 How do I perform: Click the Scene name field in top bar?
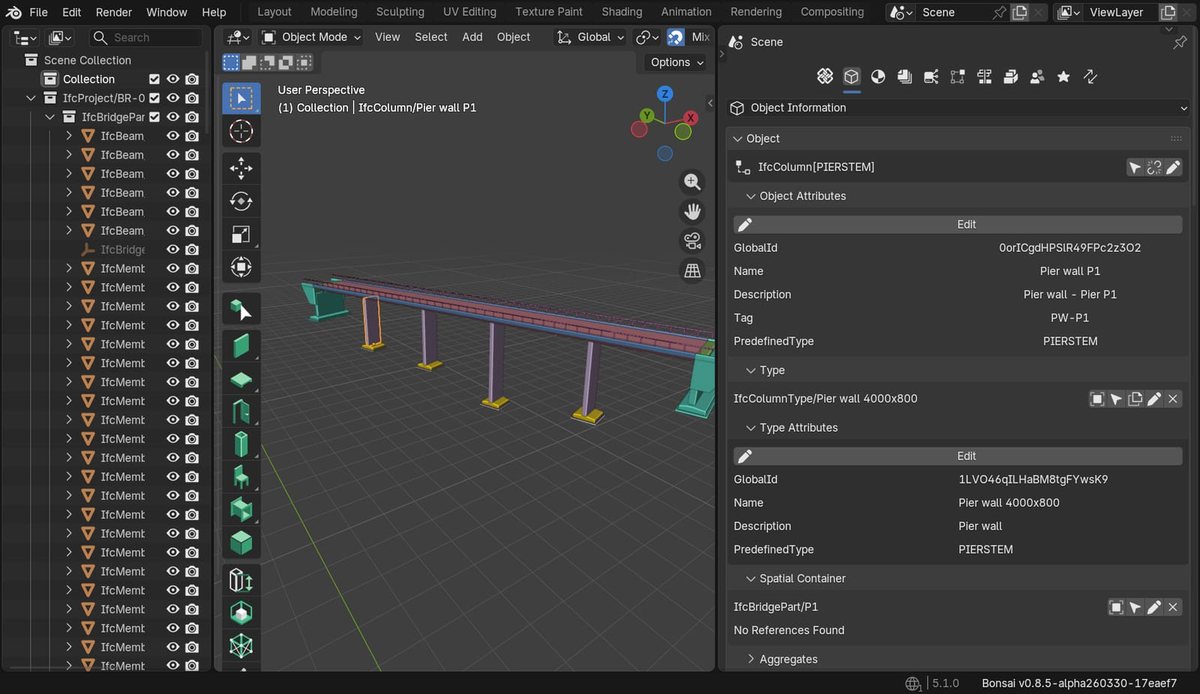click(x=953, y=12)
